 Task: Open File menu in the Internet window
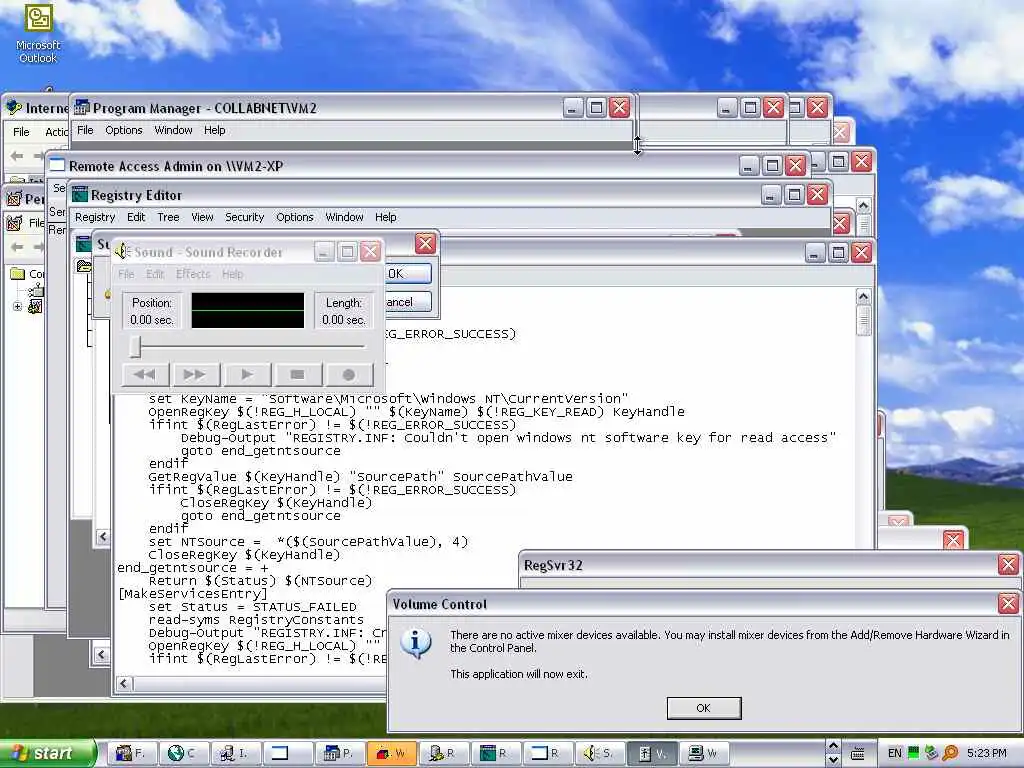(x=21, y=132)
